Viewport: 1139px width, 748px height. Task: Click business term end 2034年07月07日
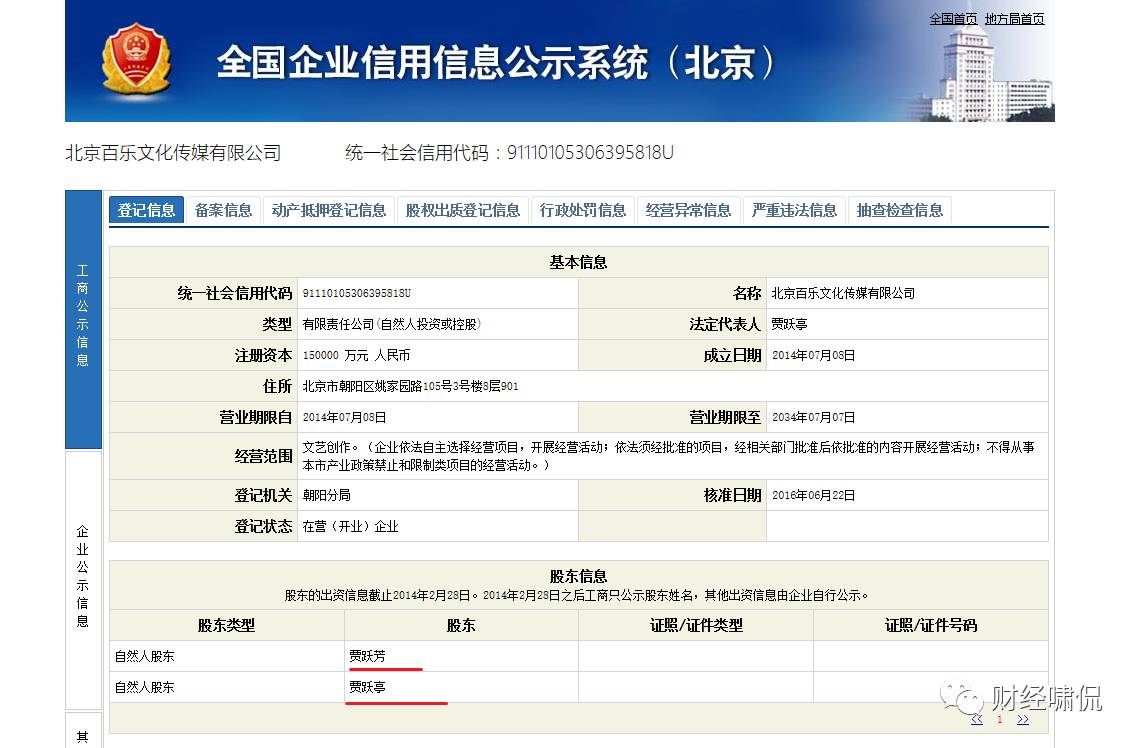(x=813, y=417)
